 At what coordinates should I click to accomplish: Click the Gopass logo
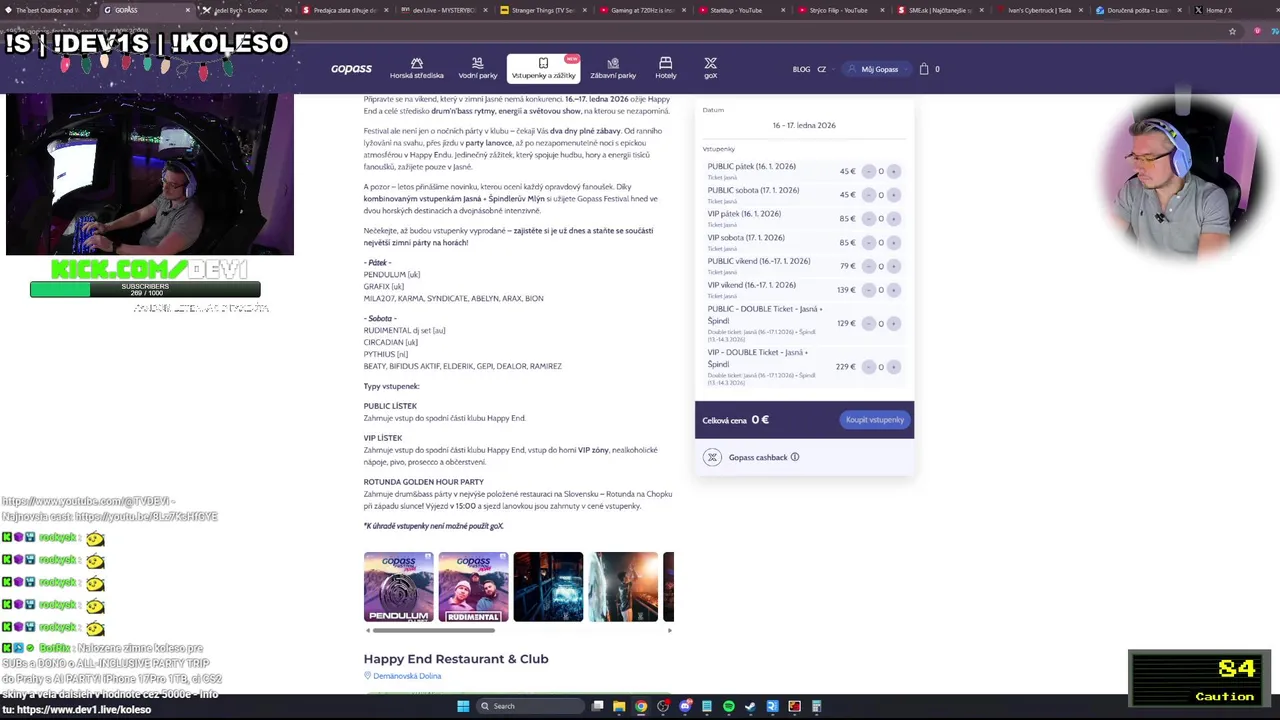point(351,69)
